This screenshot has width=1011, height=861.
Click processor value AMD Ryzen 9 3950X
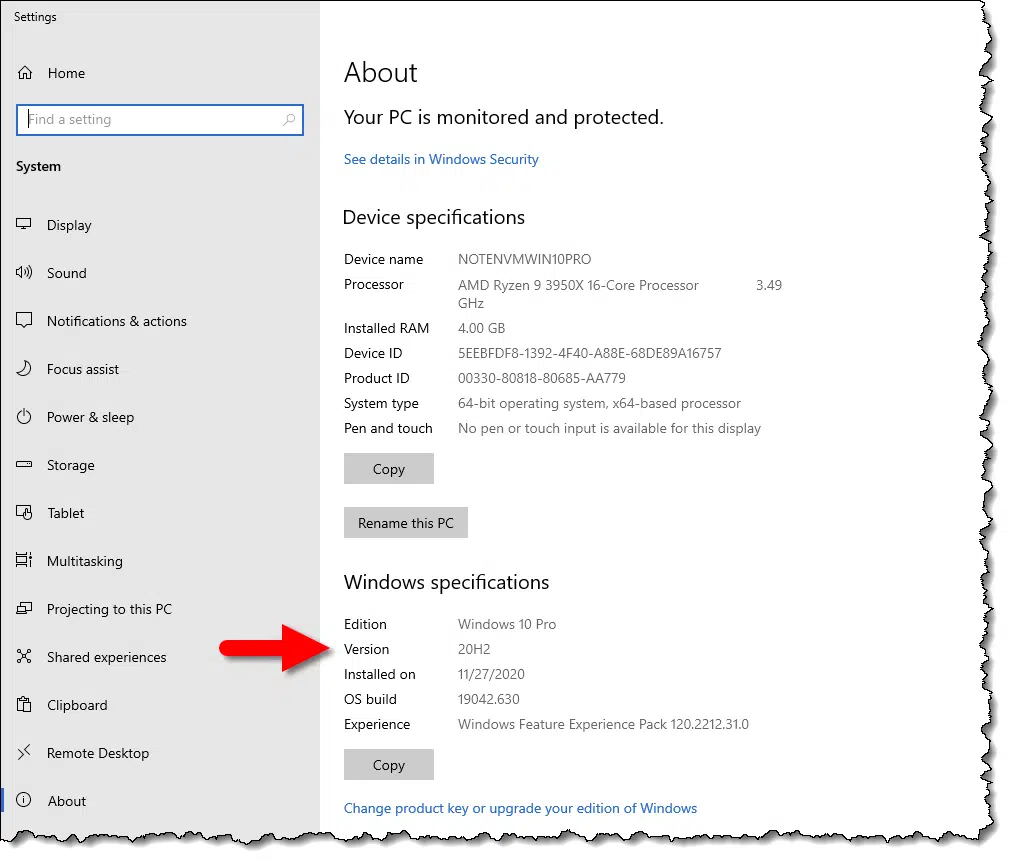click(578, 285)
